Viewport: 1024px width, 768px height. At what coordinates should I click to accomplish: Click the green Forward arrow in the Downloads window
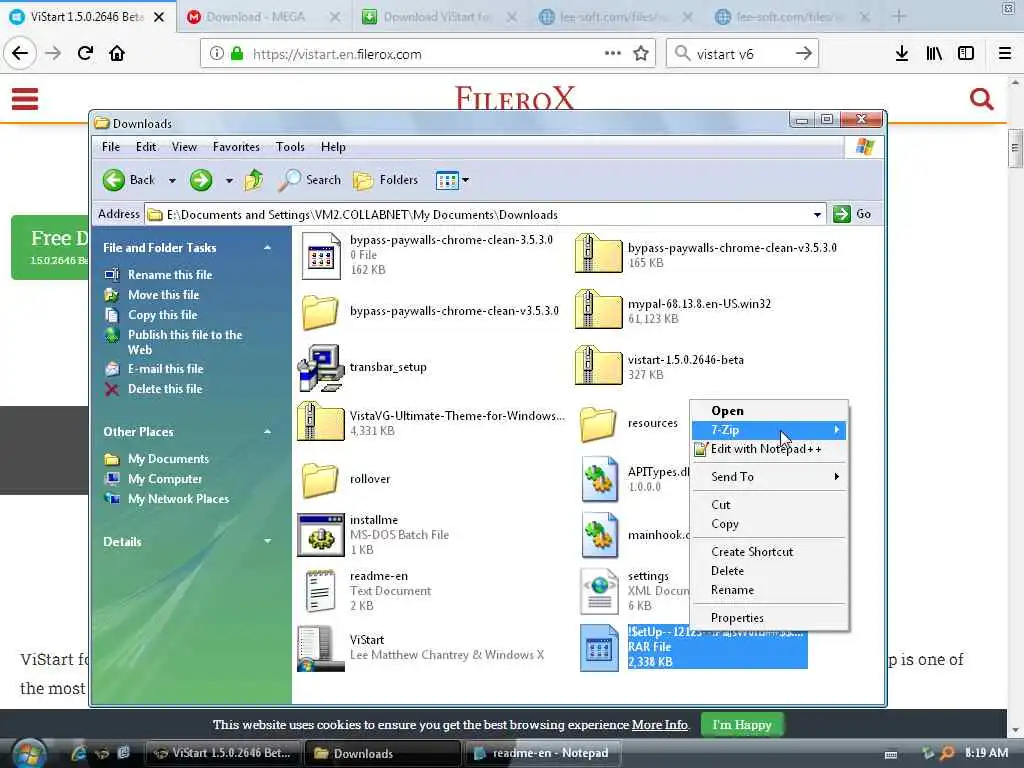coord(201,180)
